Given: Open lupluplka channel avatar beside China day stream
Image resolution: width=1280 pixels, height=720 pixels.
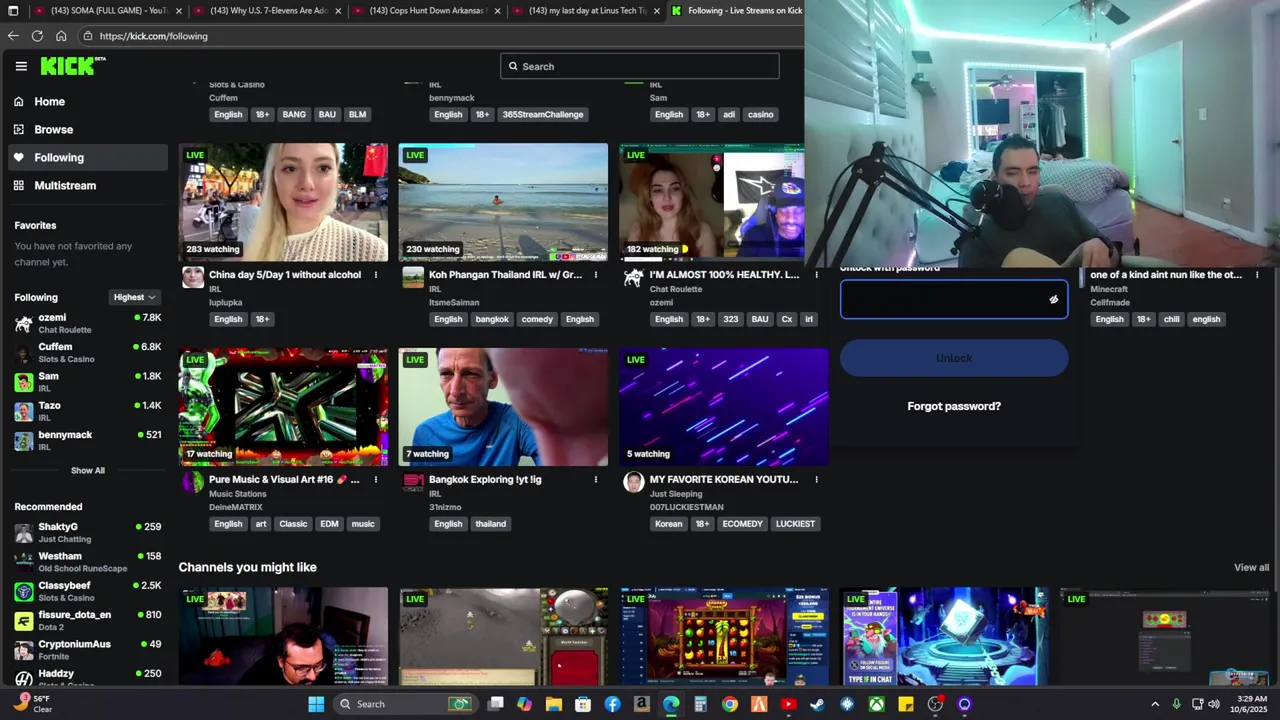Looking at the screenshot, I should [193, 277].
